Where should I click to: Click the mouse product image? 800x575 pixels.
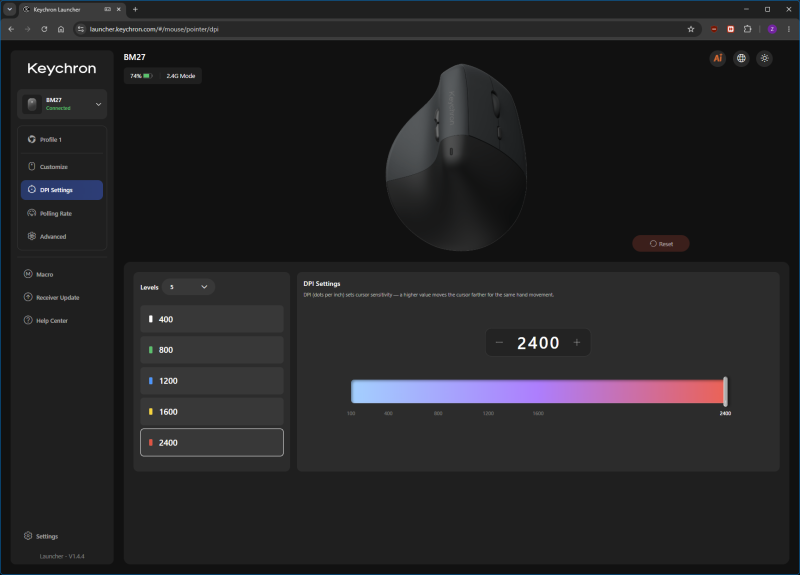[x=456, y=157]
